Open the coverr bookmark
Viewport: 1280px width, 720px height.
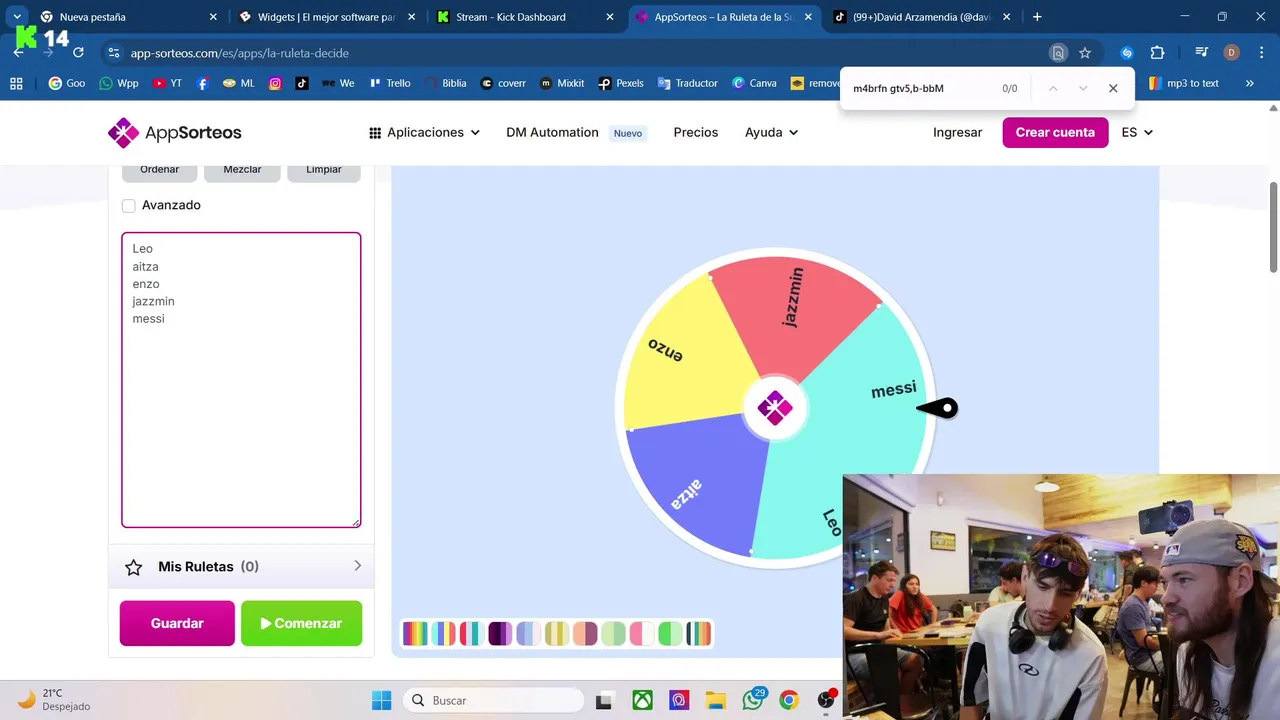pos(503,83)
